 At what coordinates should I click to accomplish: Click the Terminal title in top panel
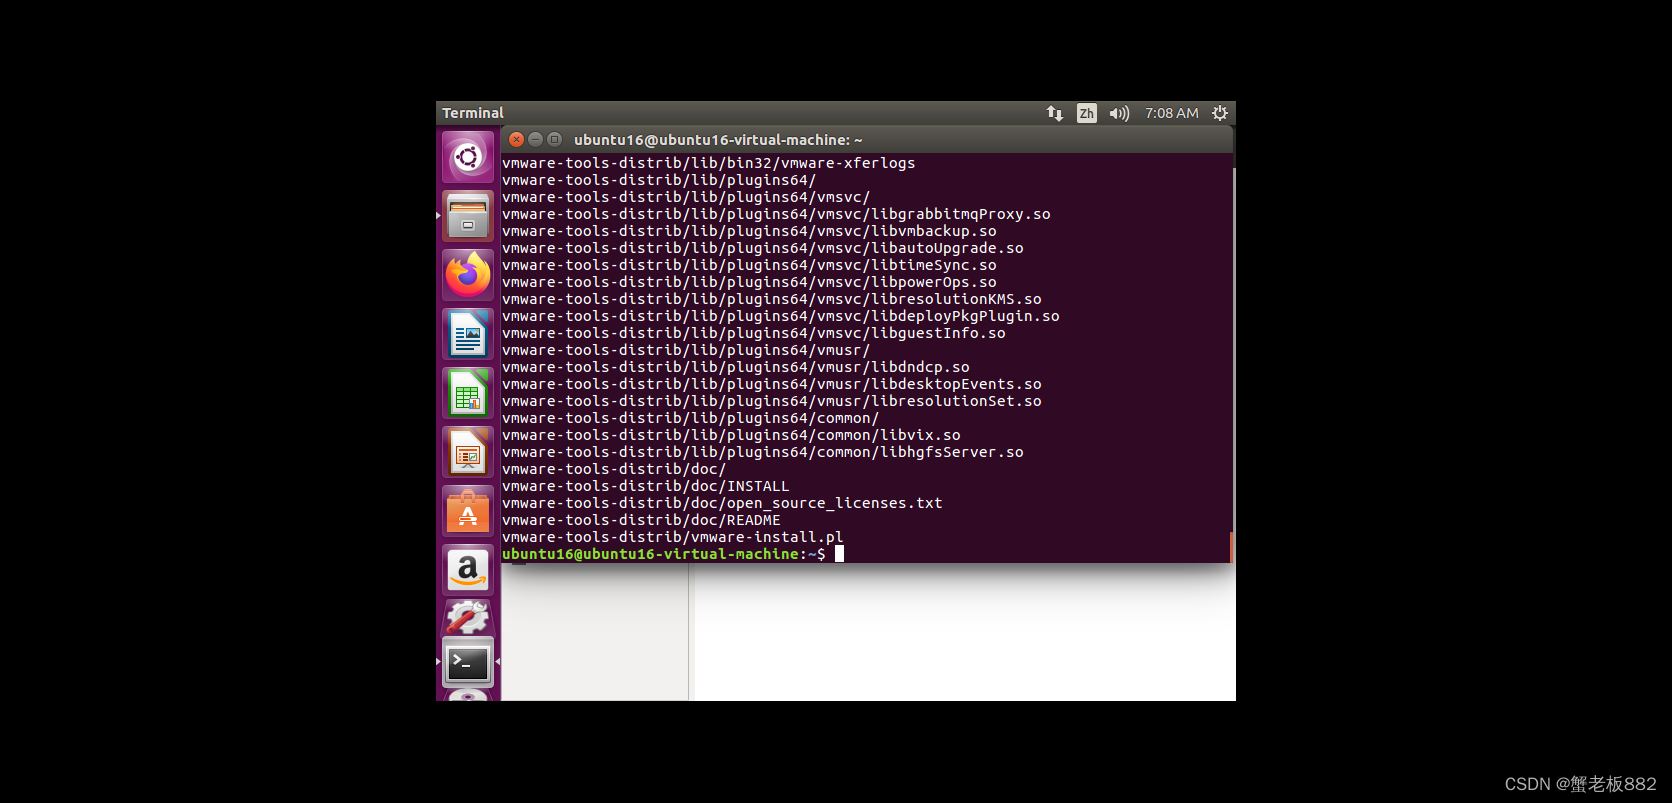[473, 113]
